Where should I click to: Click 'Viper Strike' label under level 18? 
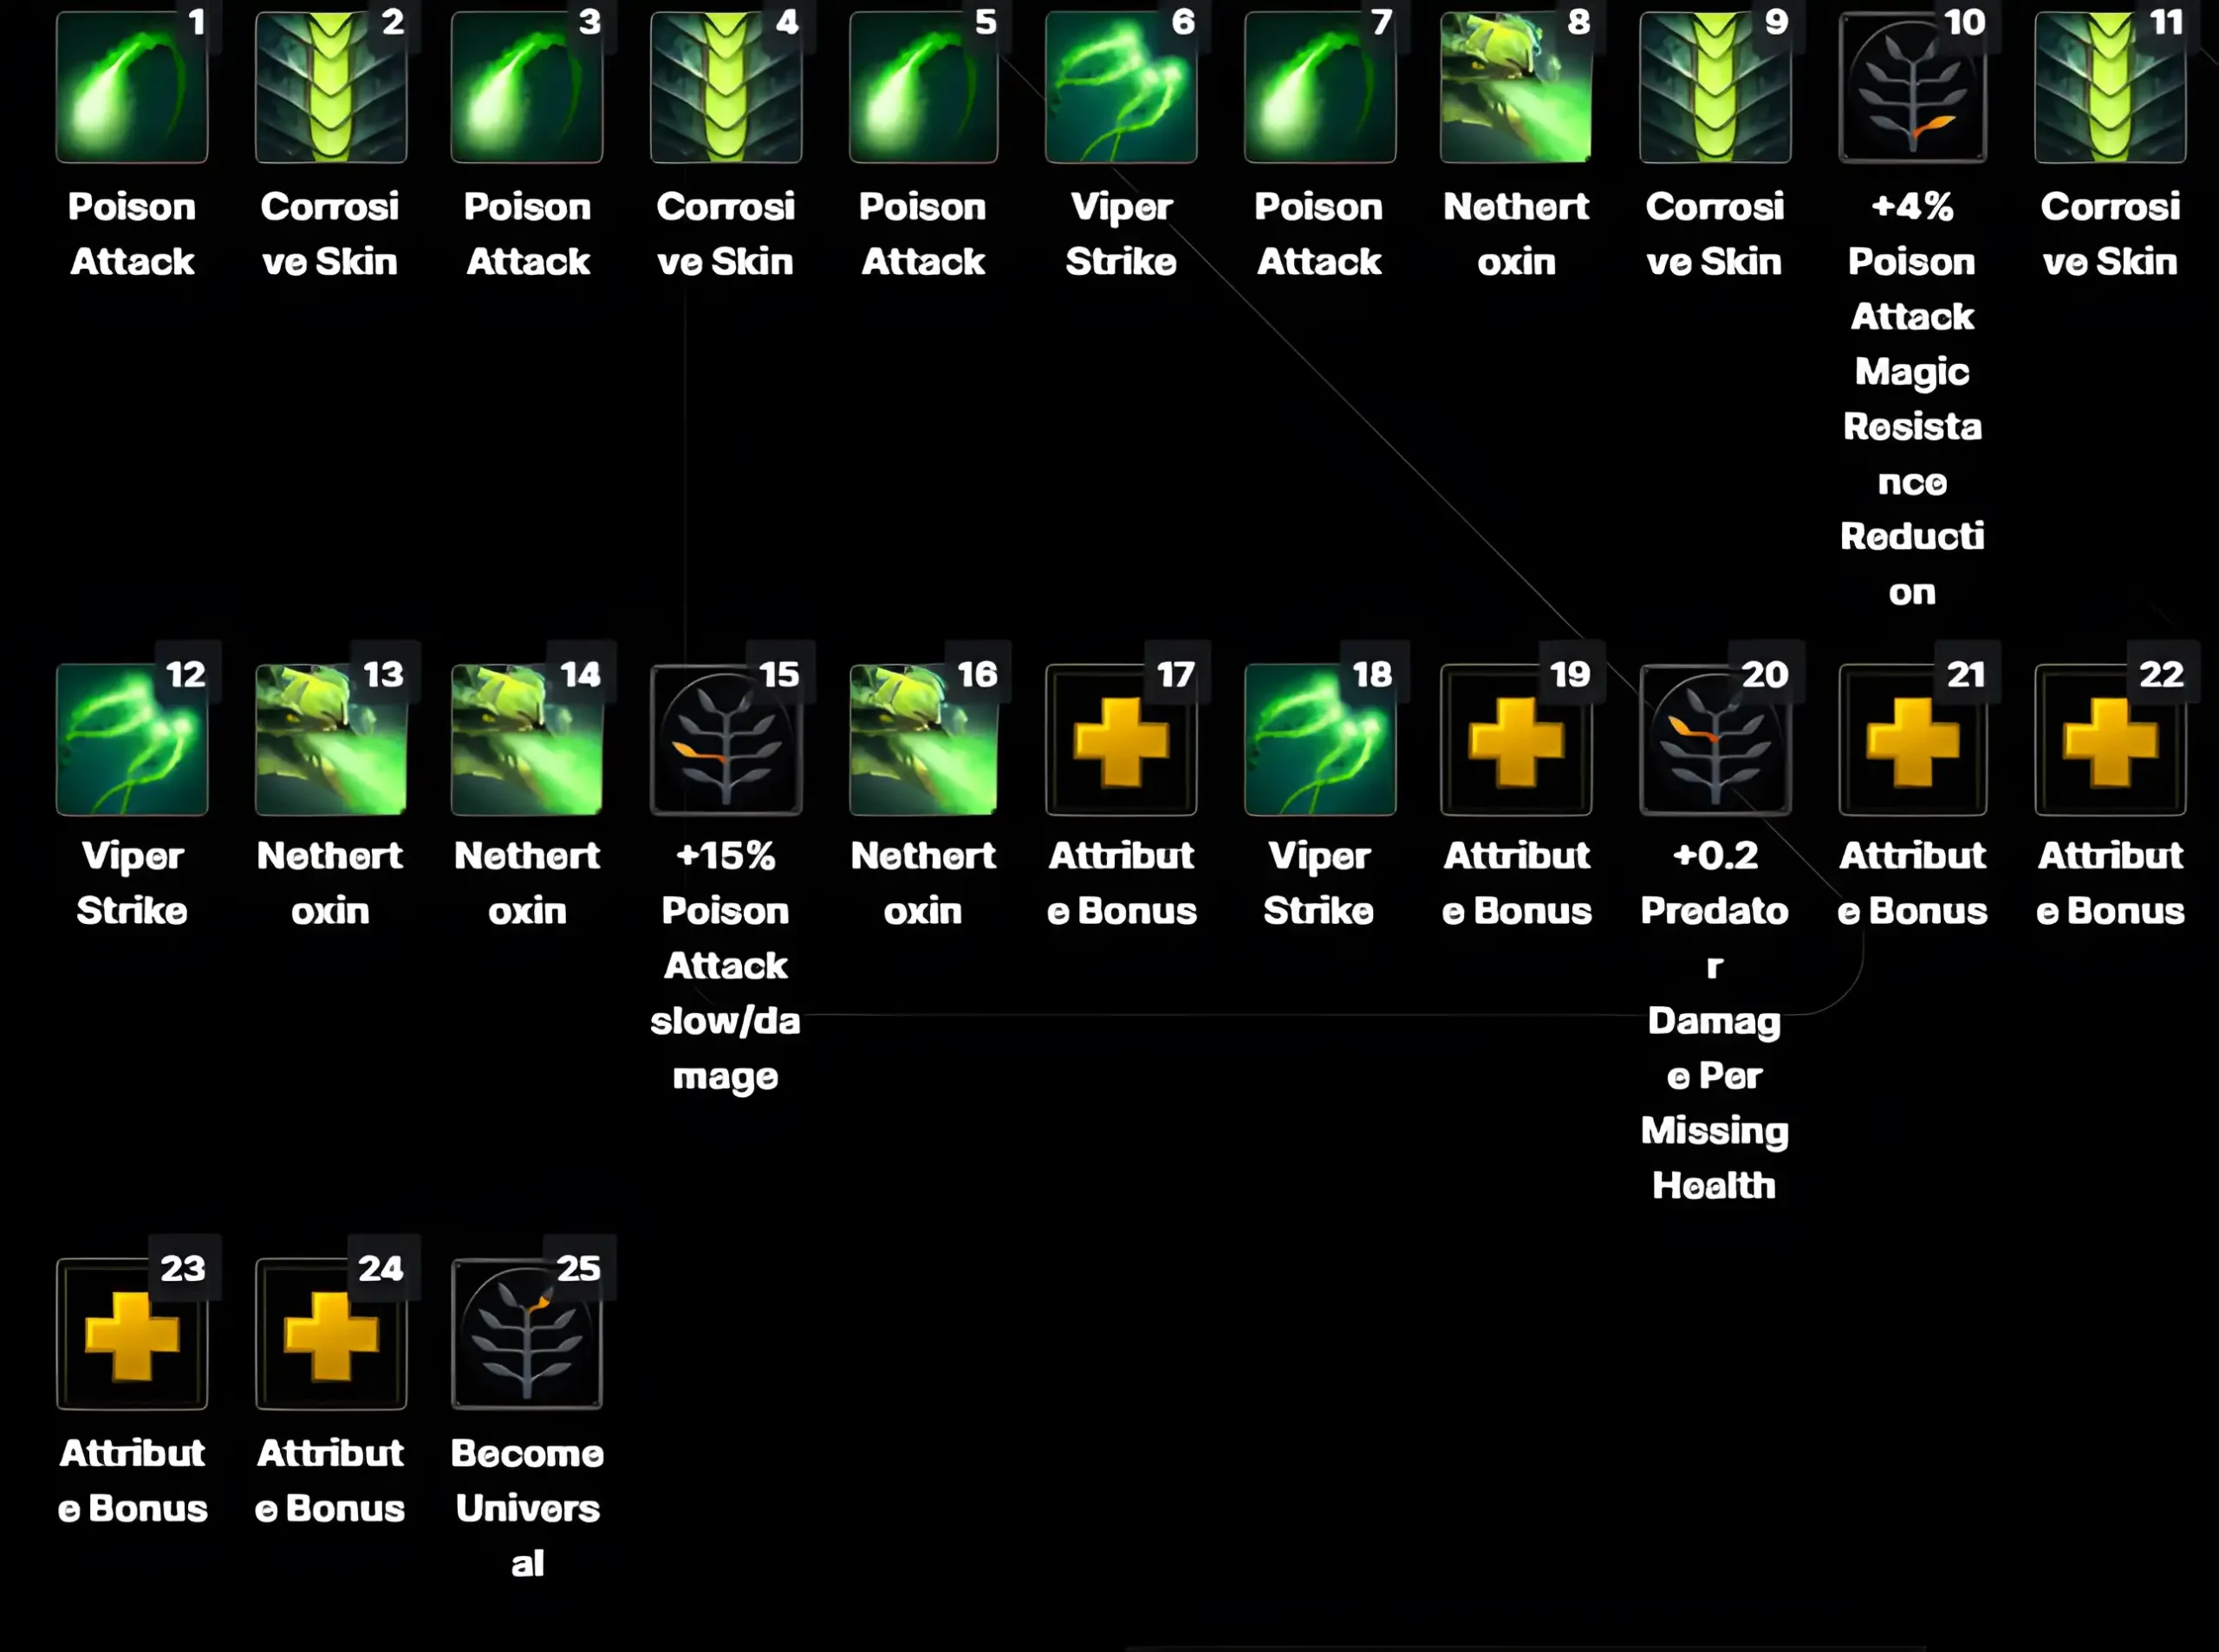pos(1320,883)
